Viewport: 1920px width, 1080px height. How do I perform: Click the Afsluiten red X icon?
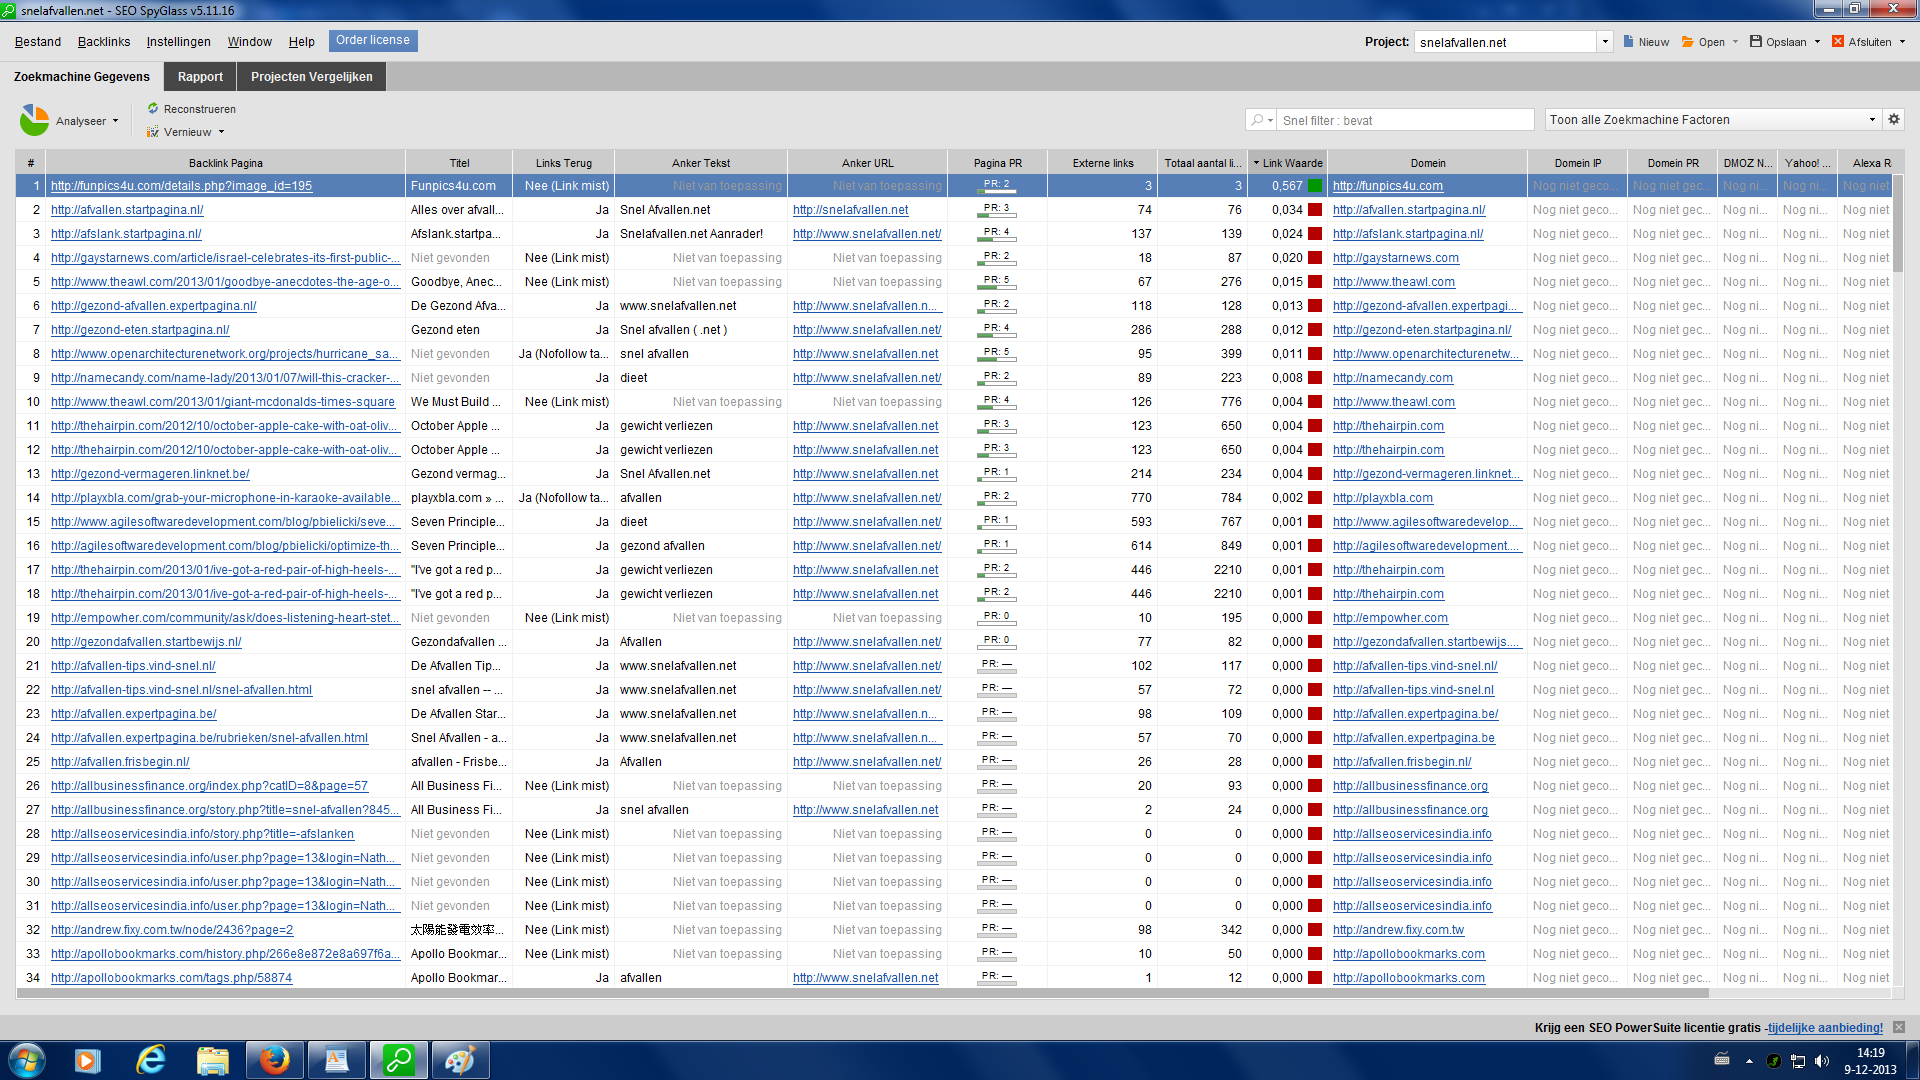coord(1837,42)
